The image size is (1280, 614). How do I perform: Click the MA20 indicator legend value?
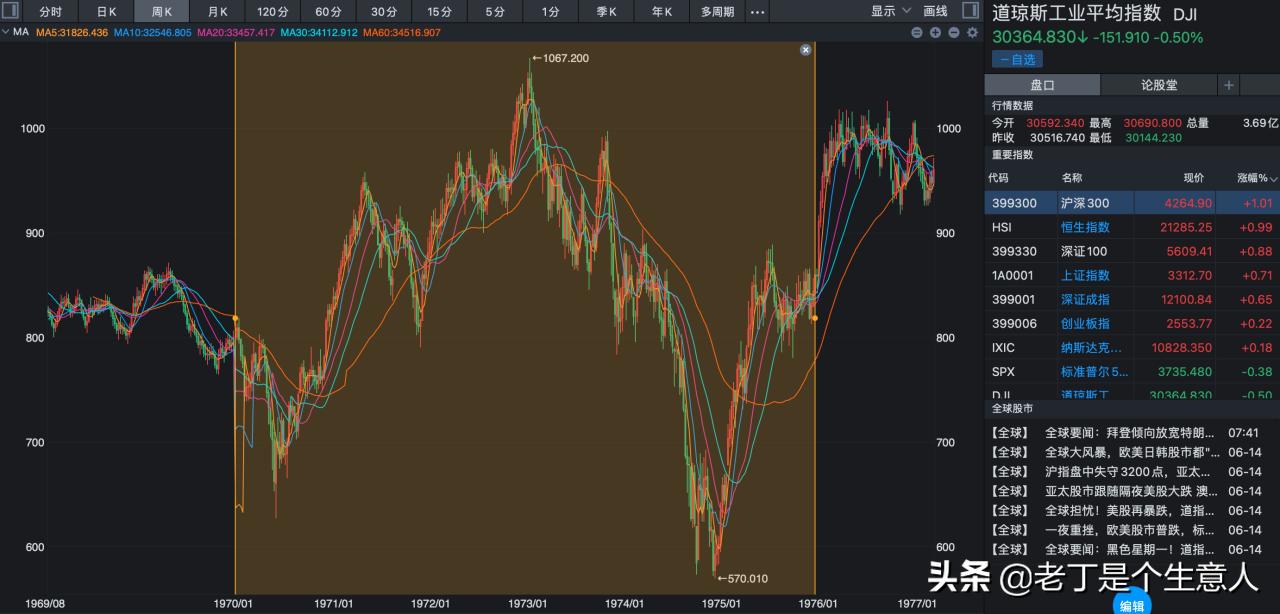click(235, 32)
